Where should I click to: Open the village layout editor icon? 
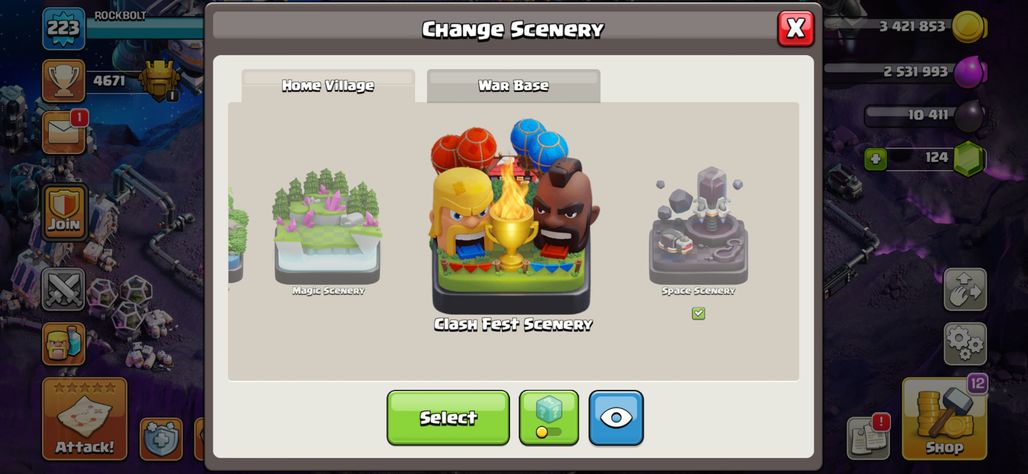pyautogui.click(x=965, y=289)
